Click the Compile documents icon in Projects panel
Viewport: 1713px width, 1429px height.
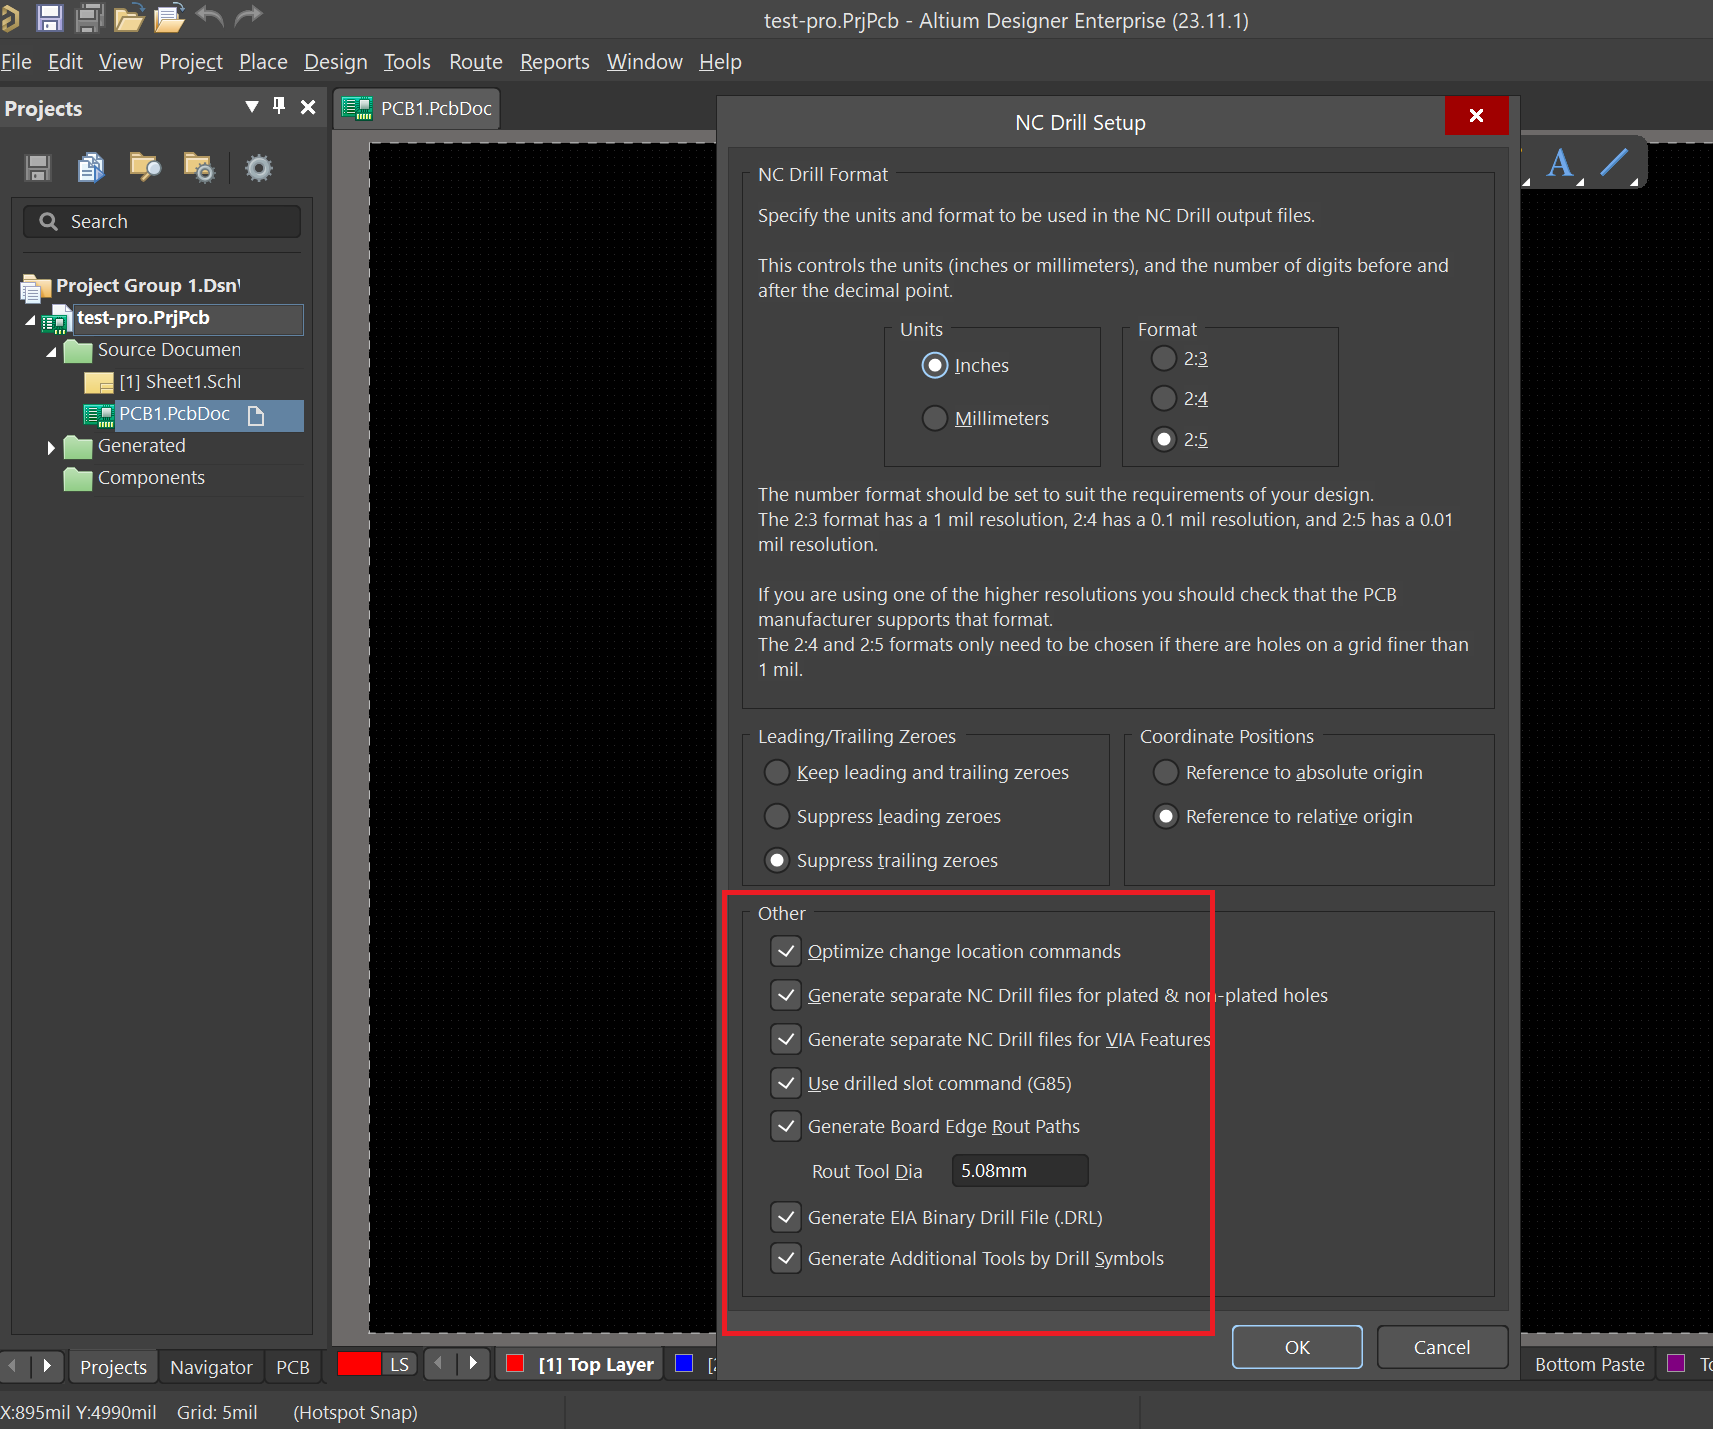point(91,168)
